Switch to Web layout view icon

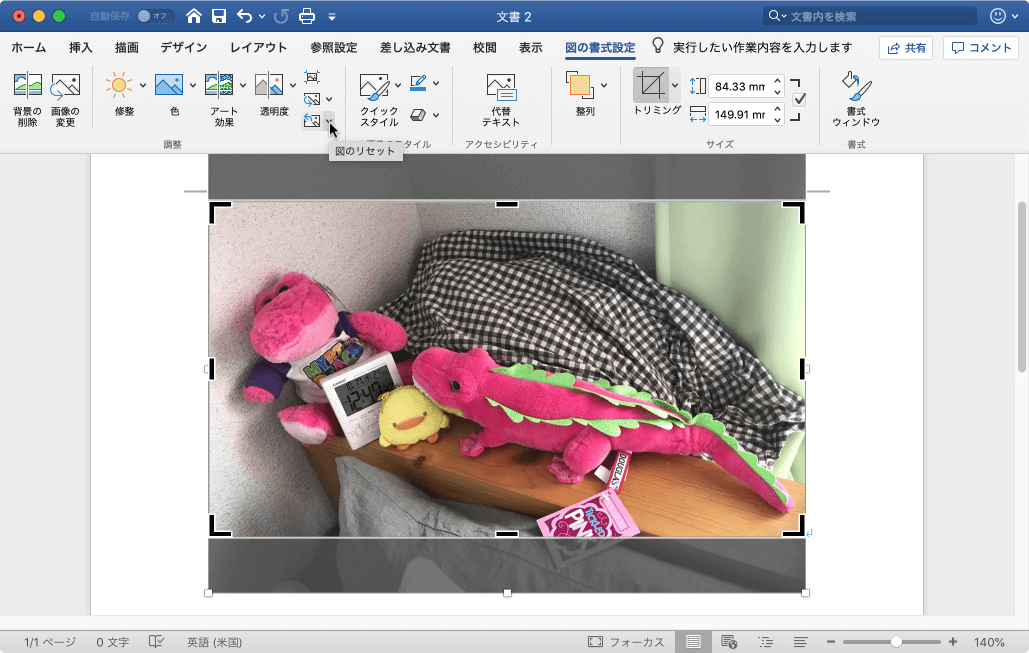pyautogui.click(x=729, y=642)
